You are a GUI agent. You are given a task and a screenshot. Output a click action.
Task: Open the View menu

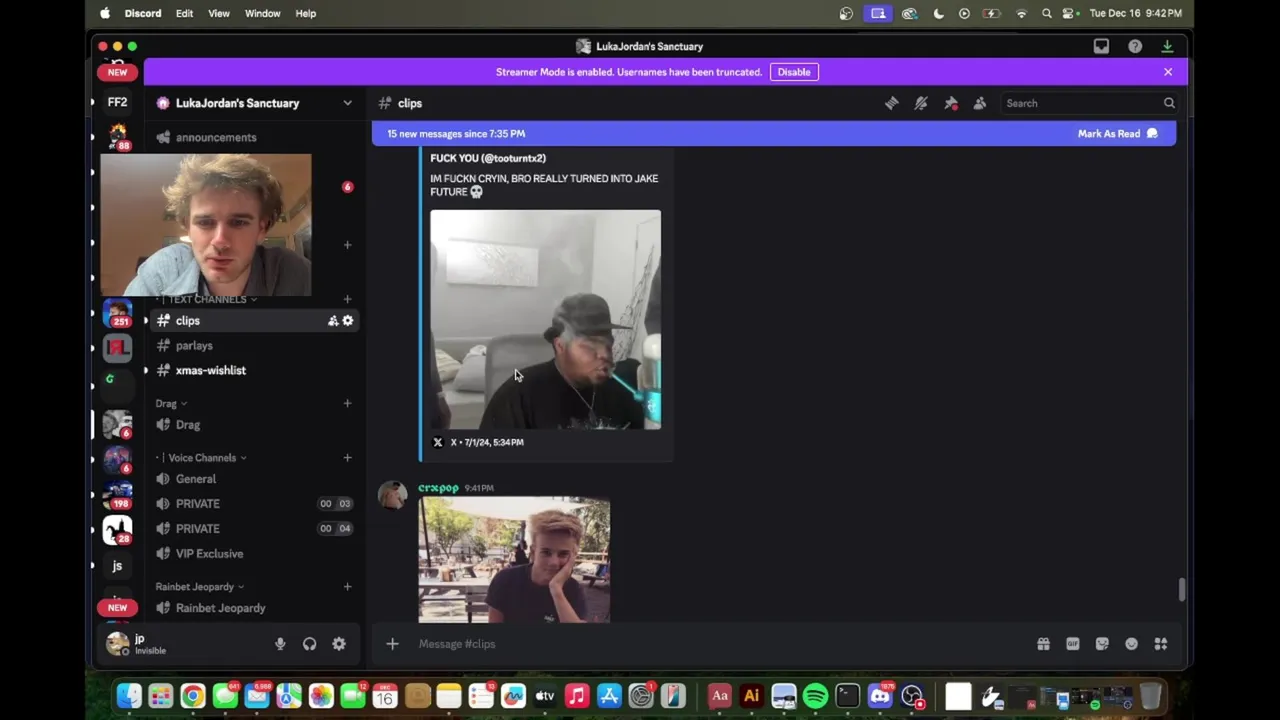click(x=219, y=13)
